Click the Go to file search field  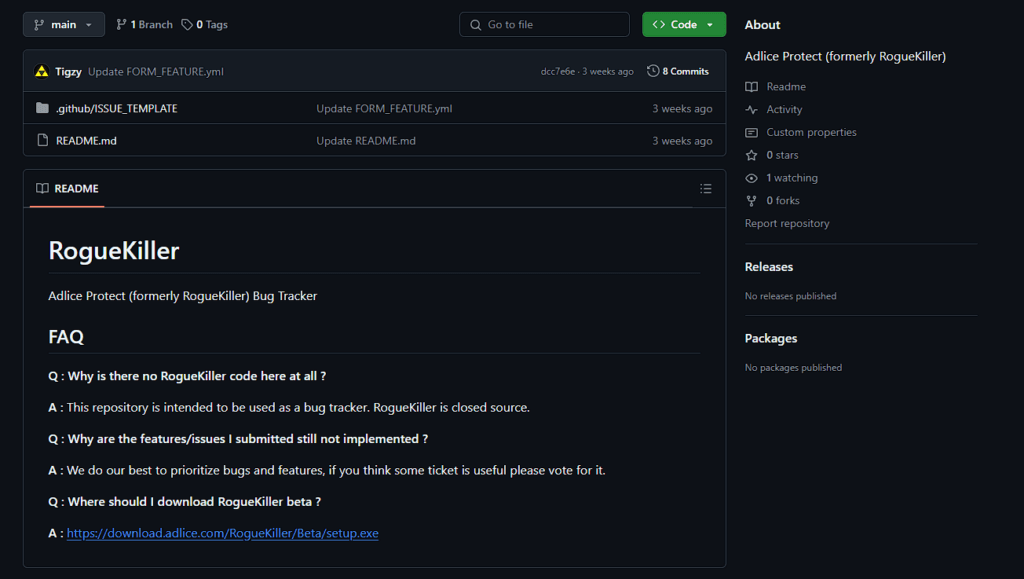544,25
